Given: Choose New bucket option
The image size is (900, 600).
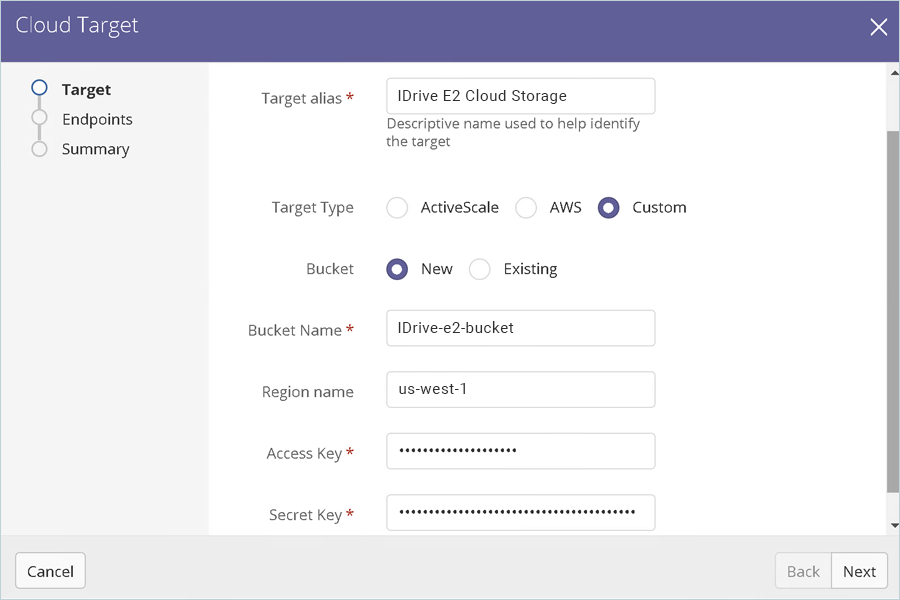Looking at the screenshot, I should point(397,269).
